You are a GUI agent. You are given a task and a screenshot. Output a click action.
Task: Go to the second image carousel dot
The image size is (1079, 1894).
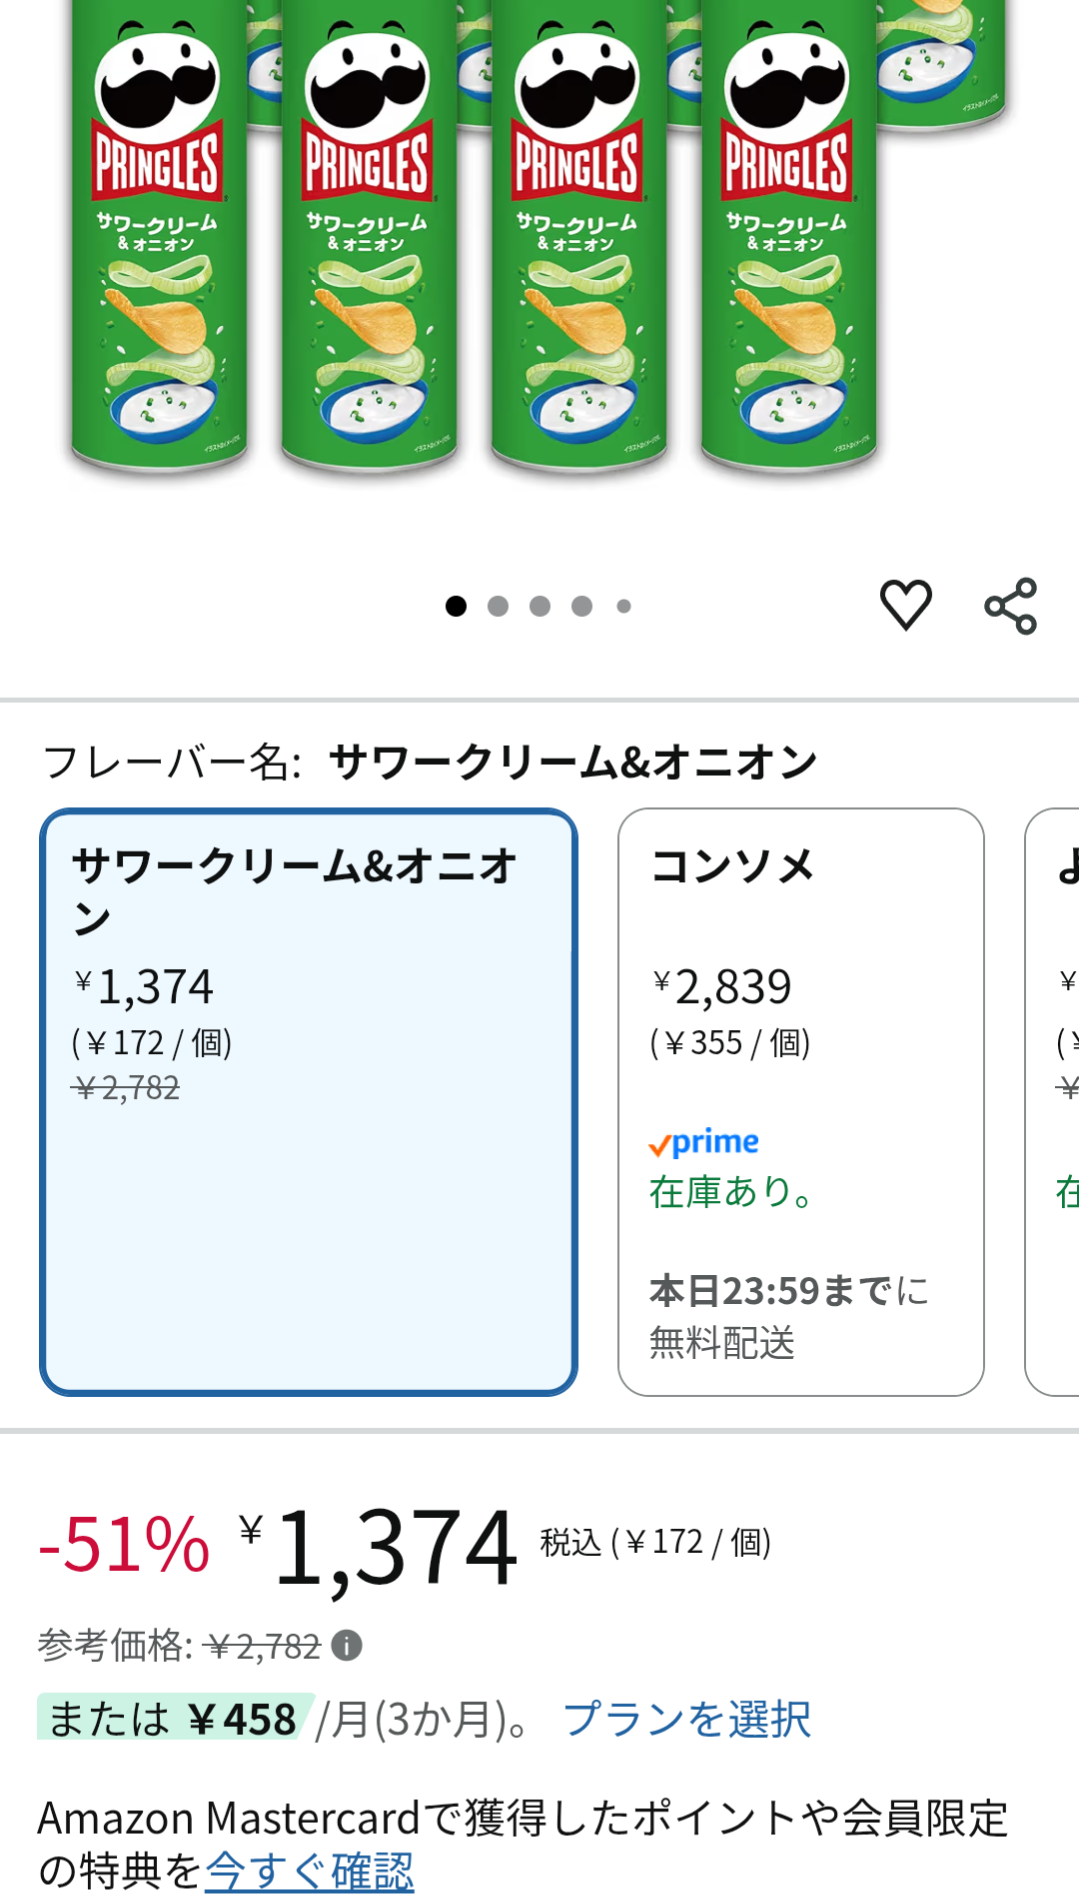(x=498, y=606)
